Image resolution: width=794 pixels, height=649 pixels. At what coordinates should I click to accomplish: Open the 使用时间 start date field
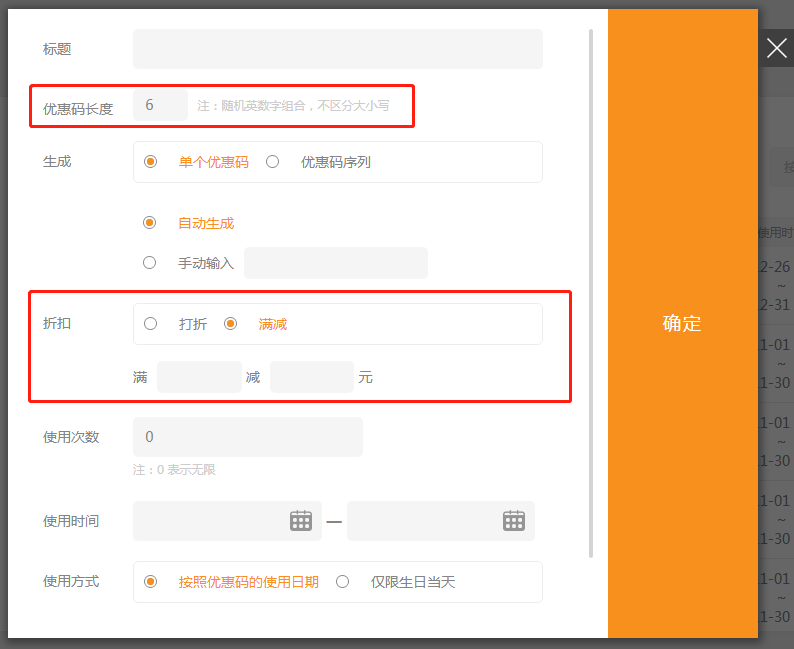(212, 520)
